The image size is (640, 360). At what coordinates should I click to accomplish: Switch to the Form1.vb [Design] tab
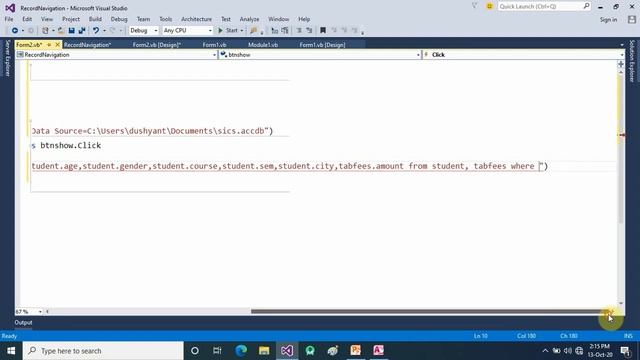click(x=322, y=45)
